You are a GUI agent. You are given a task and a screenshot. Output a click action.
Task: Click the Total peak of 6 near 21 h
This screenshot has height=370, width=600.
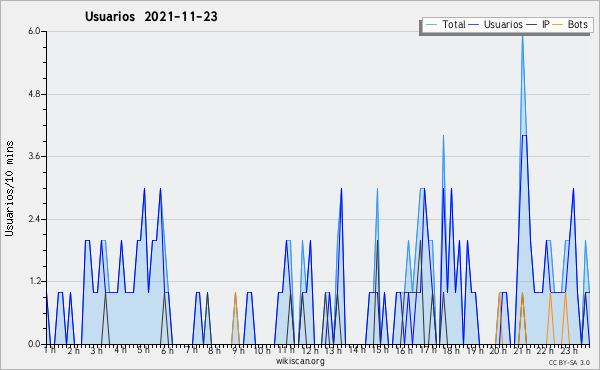pos(522,36)
